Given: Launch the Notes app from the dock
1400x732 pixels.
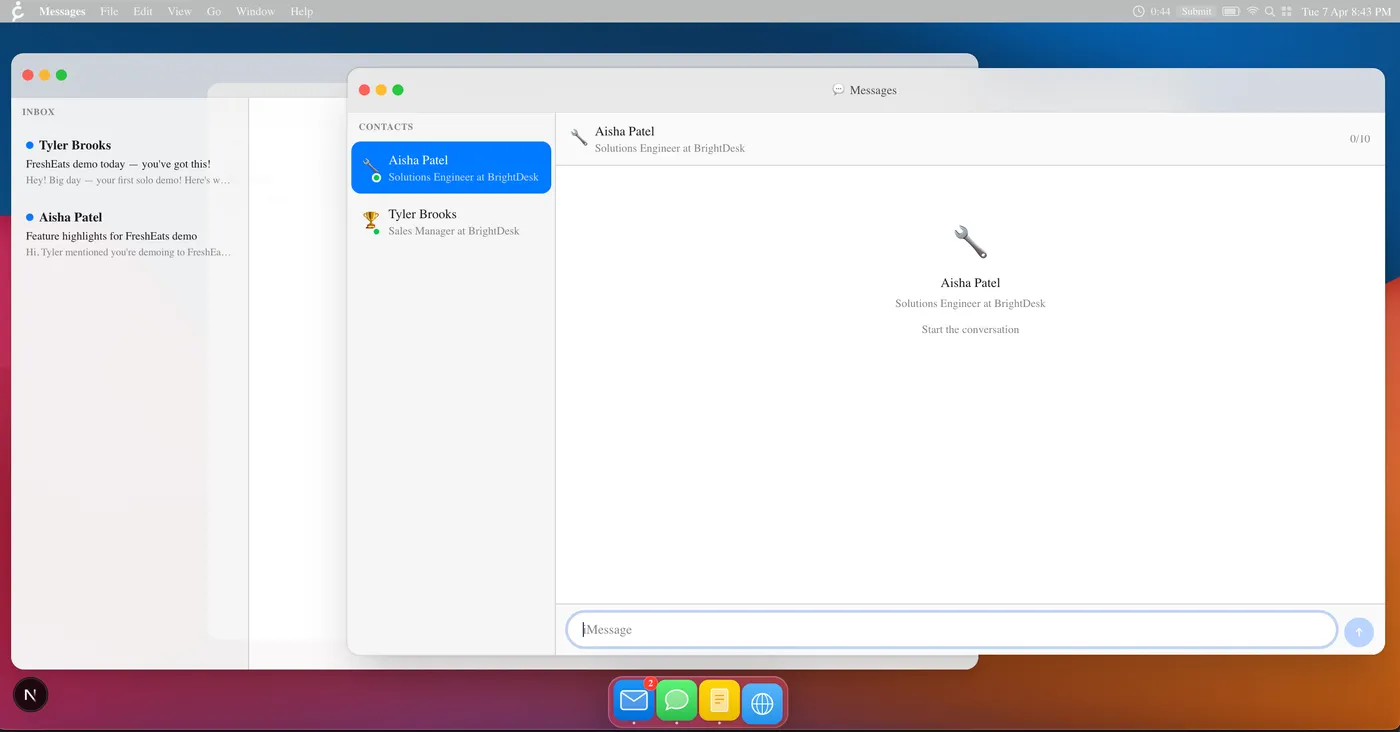Looking at the screenshot, I should click(719, 701).
